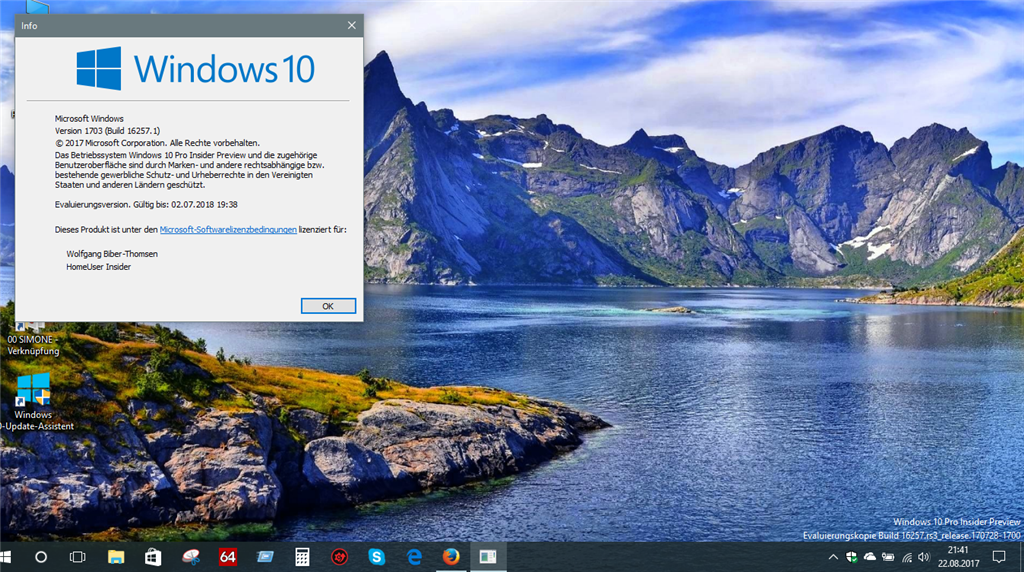Image resolution: width=1024 pixels, height=572 pixels.
Task: Click the 'Microsoft Windows' heading text
Action: 89,119
